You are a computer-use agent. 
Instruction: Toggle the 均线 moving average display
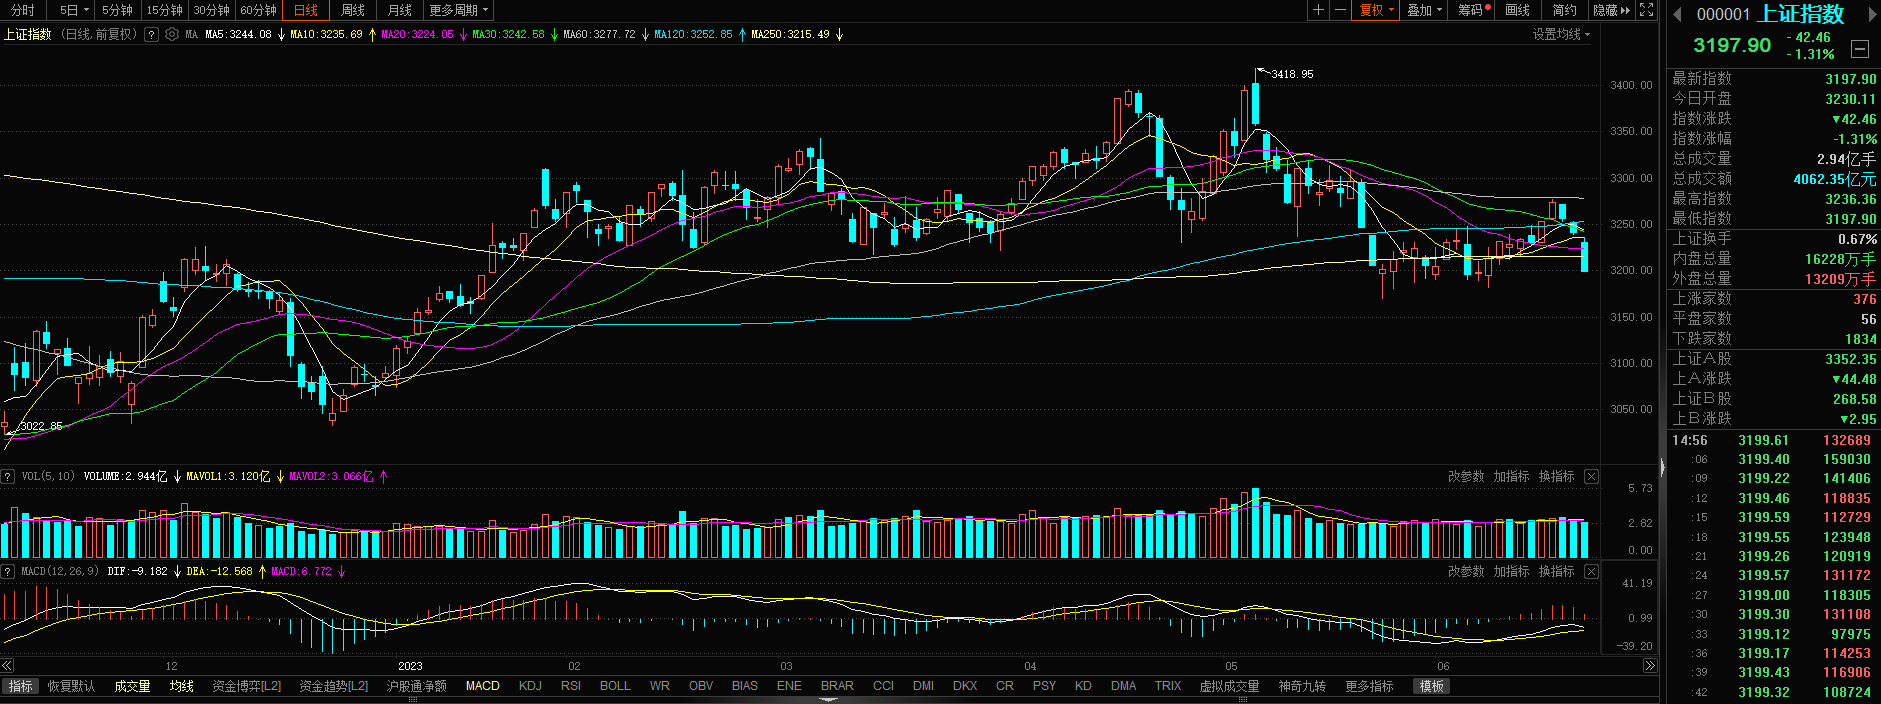pos(181,686)
